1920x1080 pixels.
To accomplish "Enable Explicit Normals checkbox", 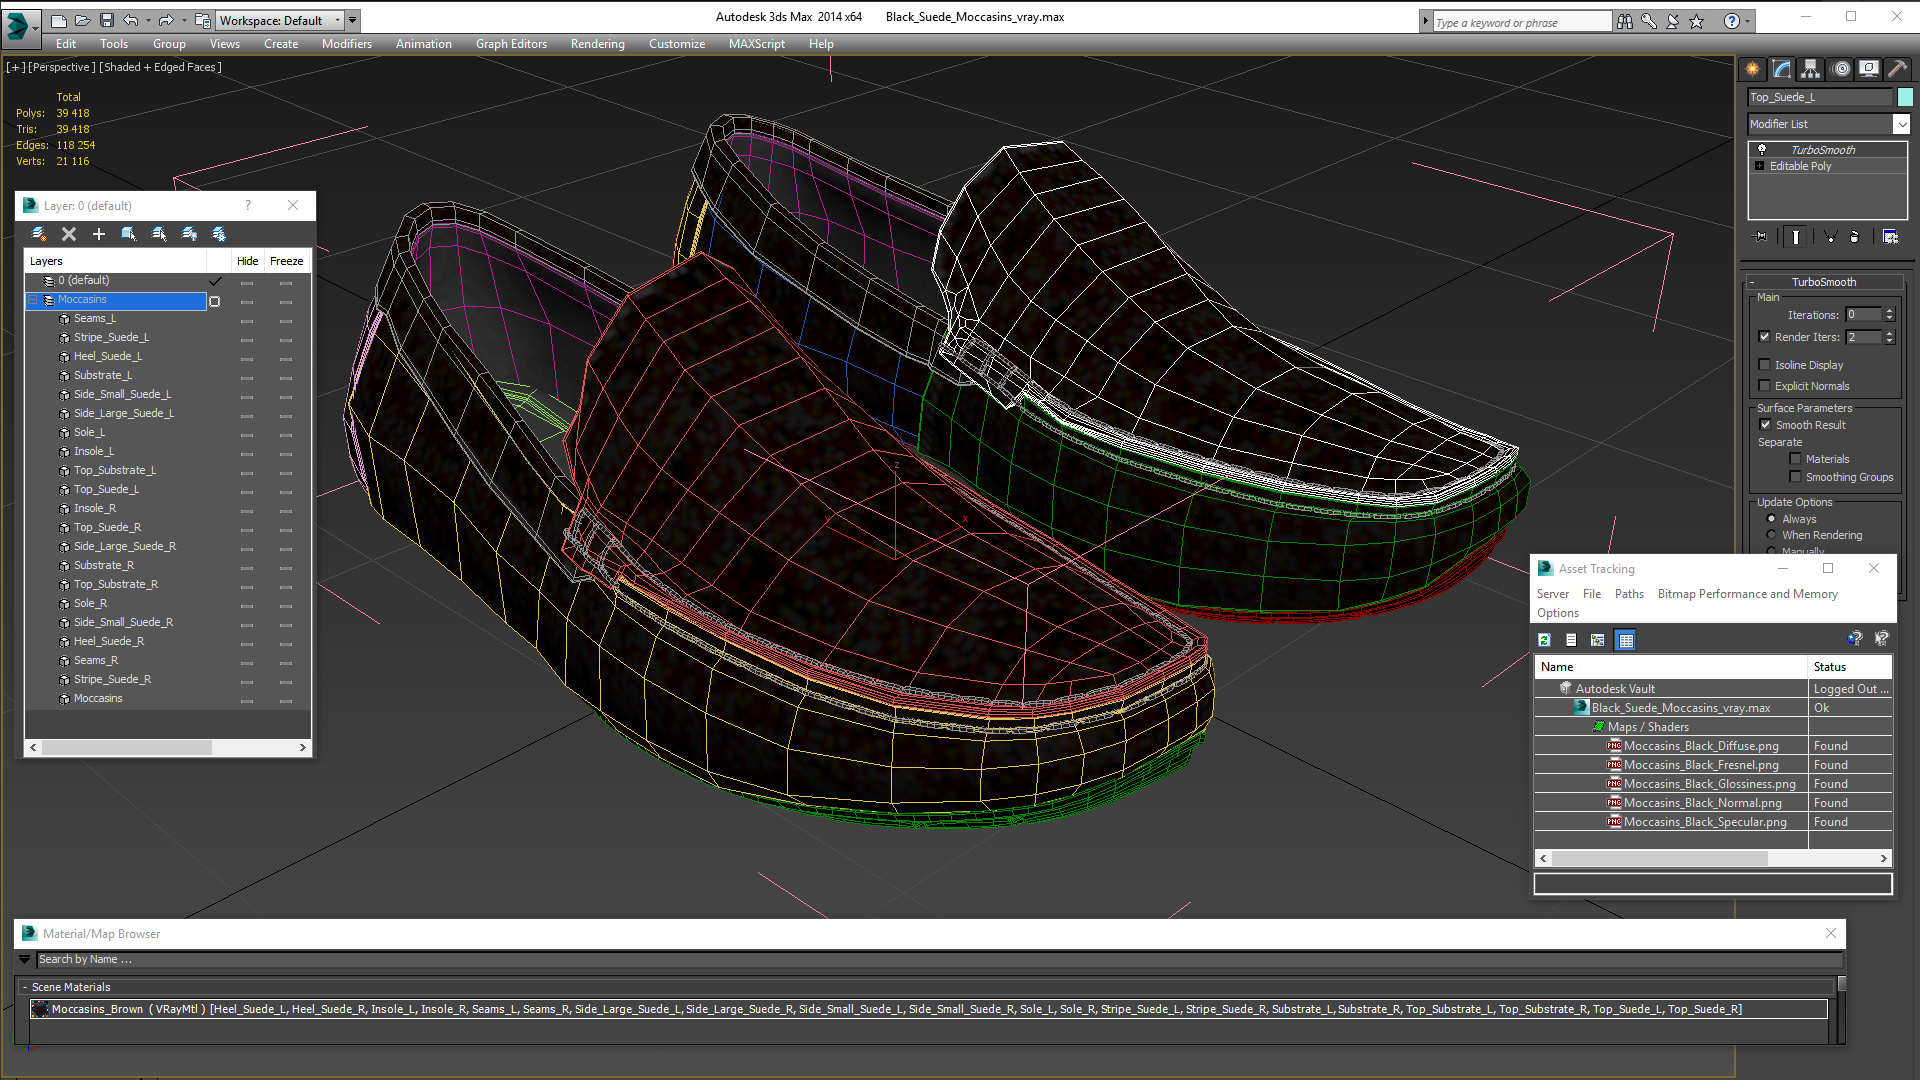I will click(1765, 386).
